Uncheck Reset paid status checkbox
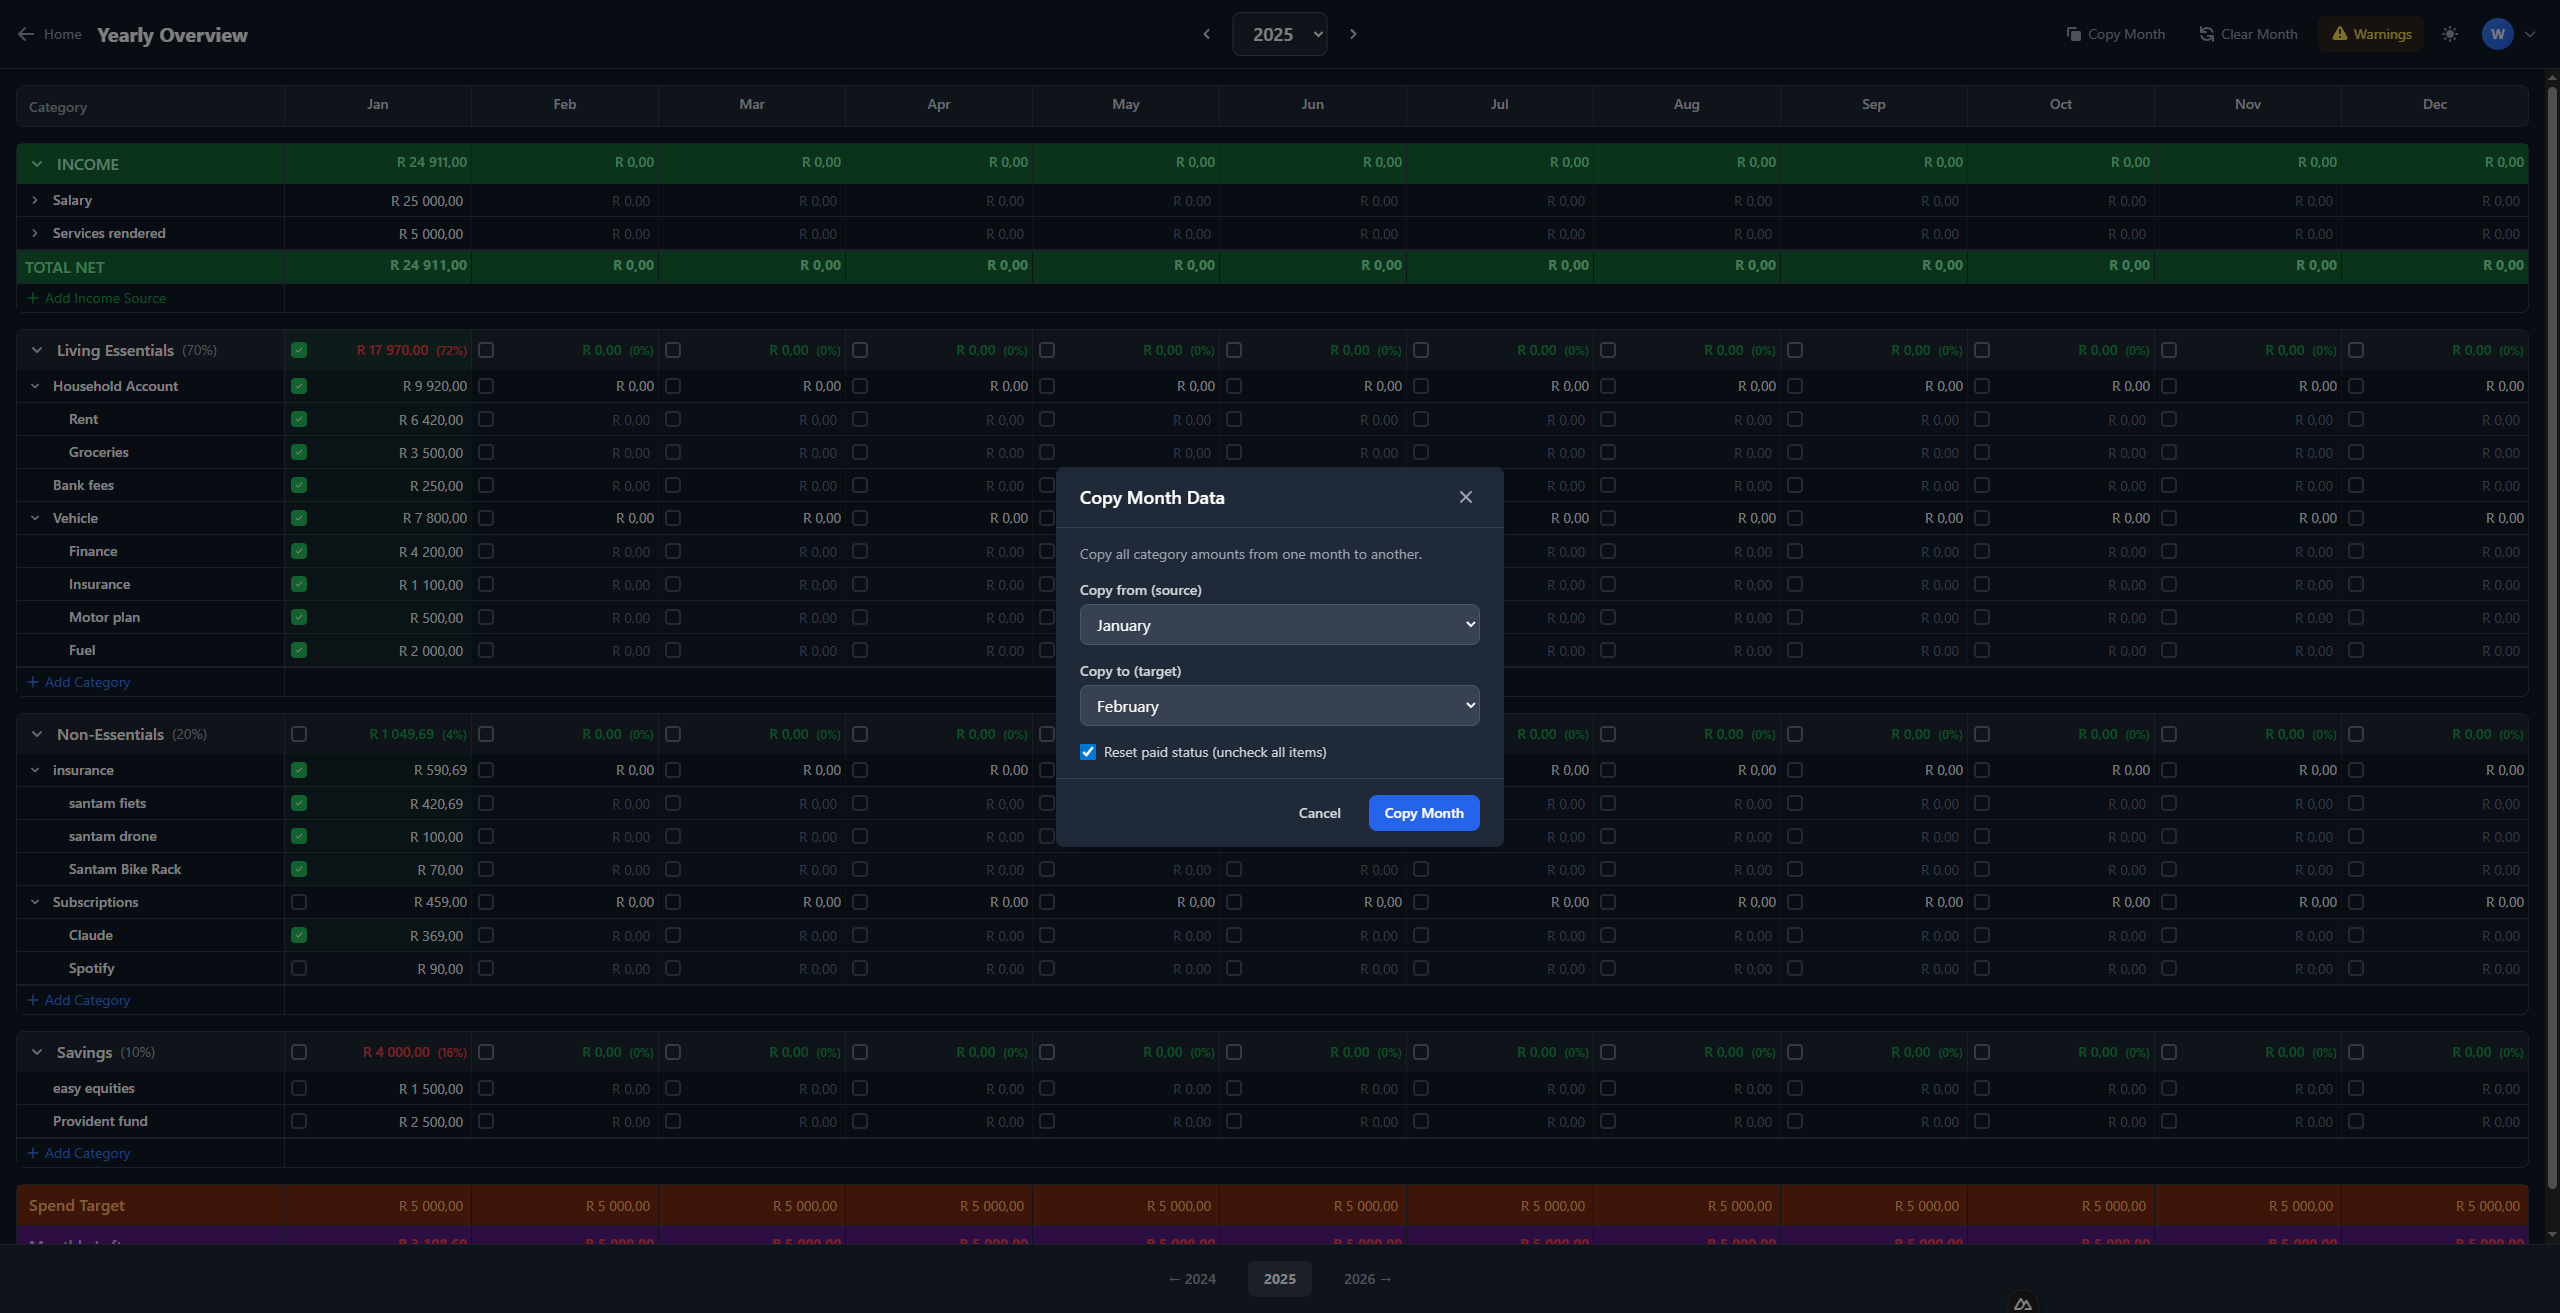This screenshot has height=1313, width=2560. point(1088,752)
